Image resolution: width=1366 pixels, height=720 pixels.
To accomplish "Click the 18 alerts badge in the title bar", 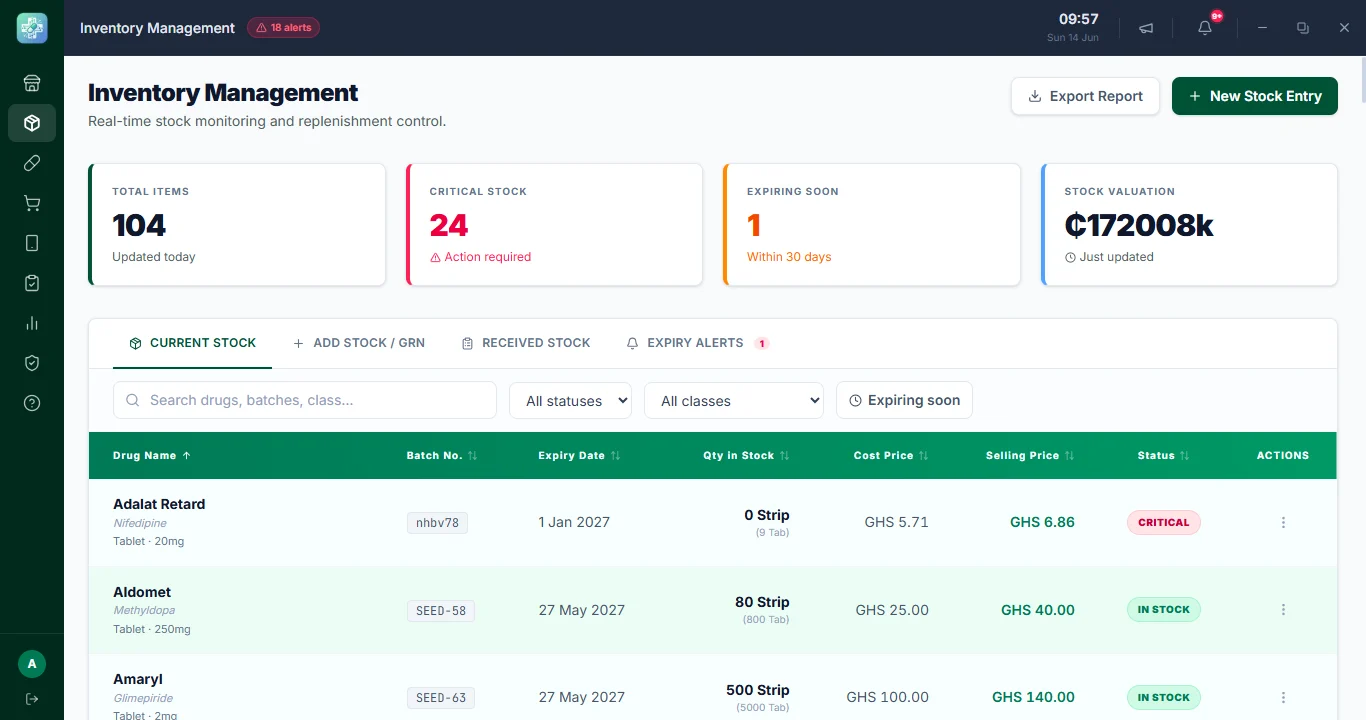I will pos(284,28).
